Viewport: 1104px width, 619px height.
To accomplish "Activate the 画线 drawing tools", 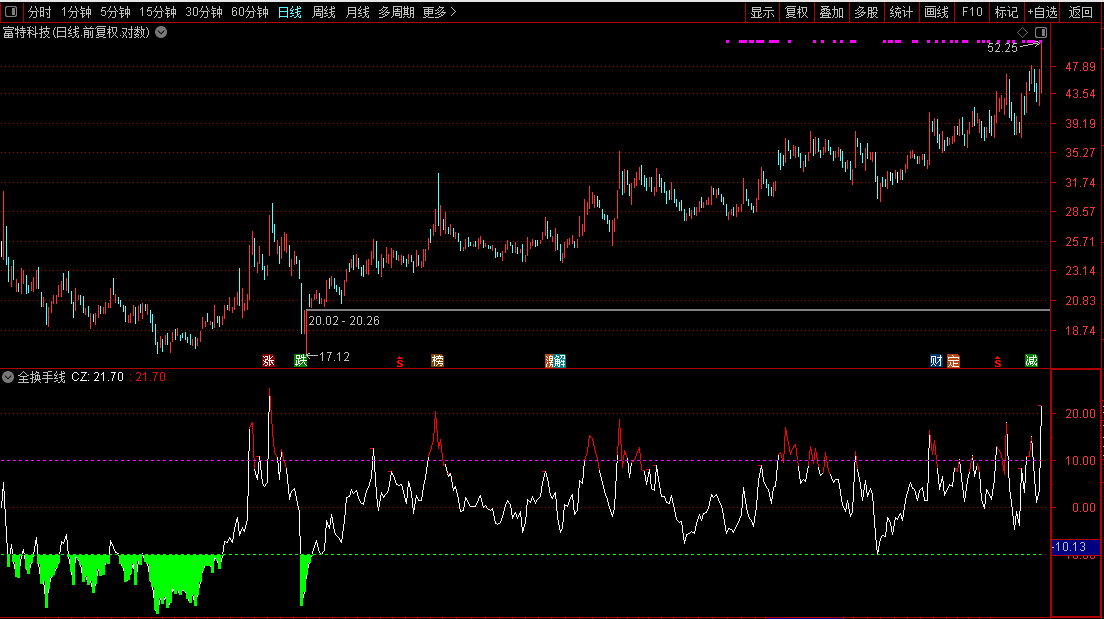I will pyautogui.click(x=936, y=12).
